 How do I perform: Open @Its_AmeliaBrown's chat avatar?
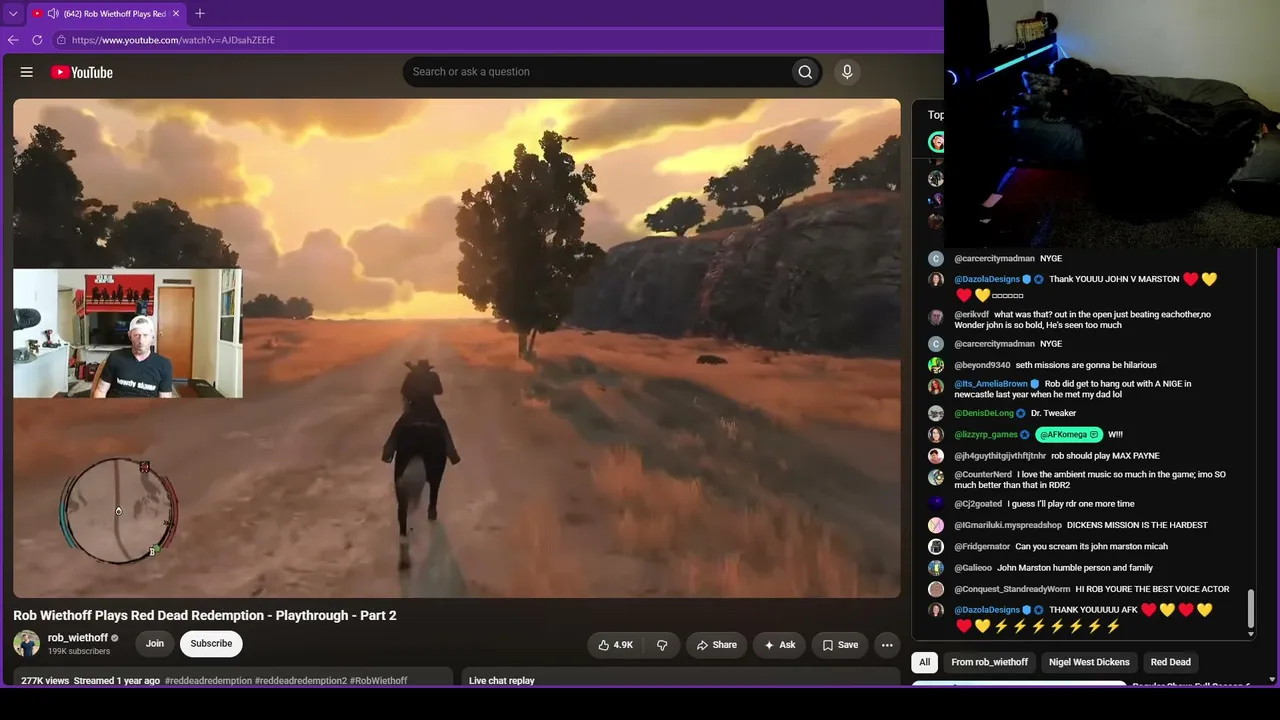click(936, 386)
